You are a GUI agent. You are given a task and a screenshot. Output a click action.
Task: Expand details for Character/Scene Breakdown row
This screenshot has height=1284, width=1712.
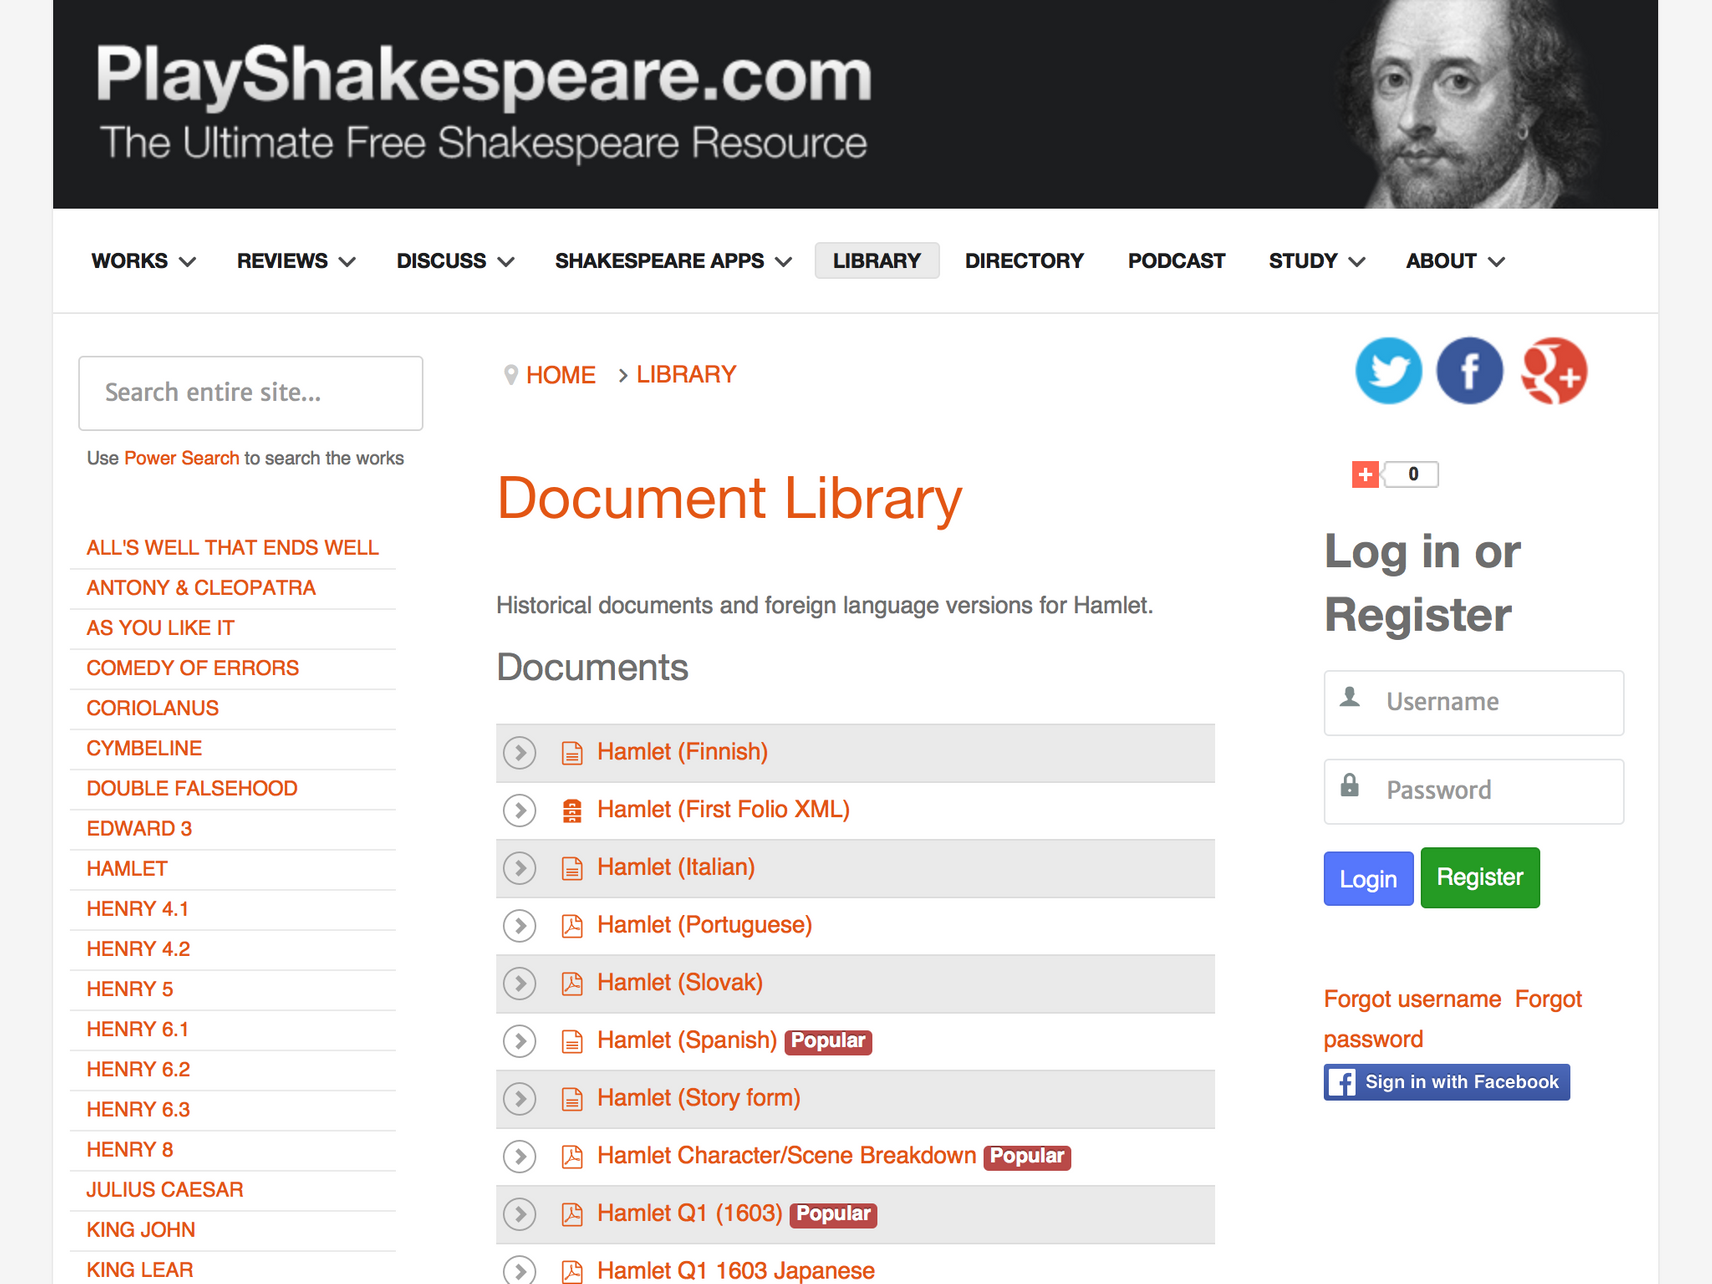[x=520, y=1157]
